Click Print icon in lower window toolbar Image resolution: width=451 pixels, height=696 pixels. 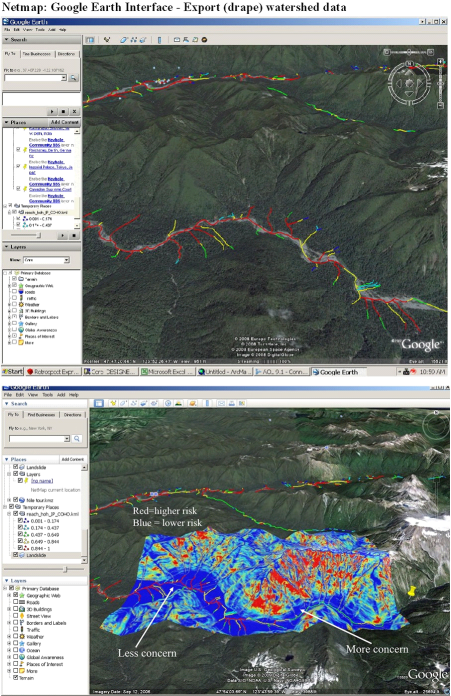pos(232,403)
